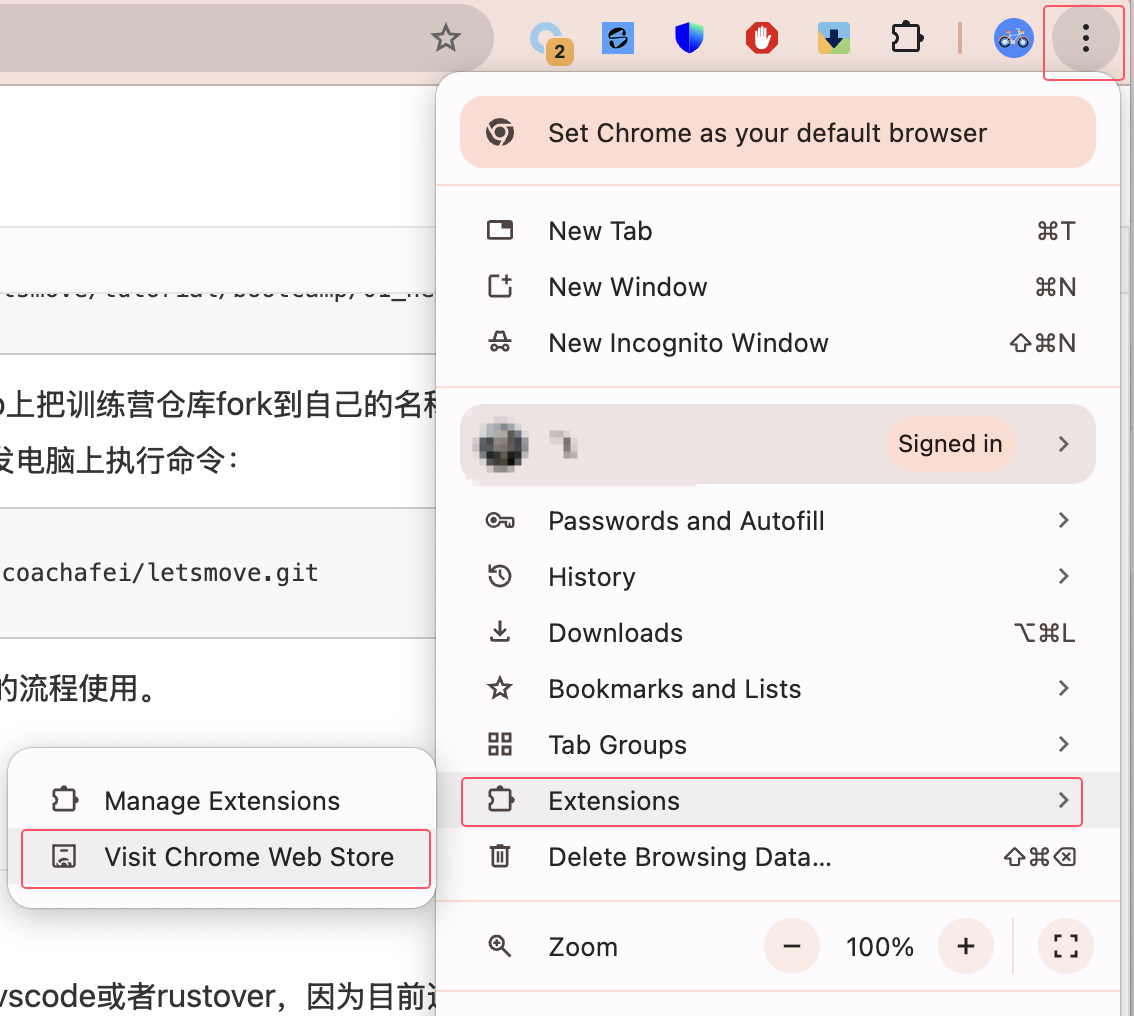
Task: Click the Chrome logo in default browser banner
Action: (500, 132)
